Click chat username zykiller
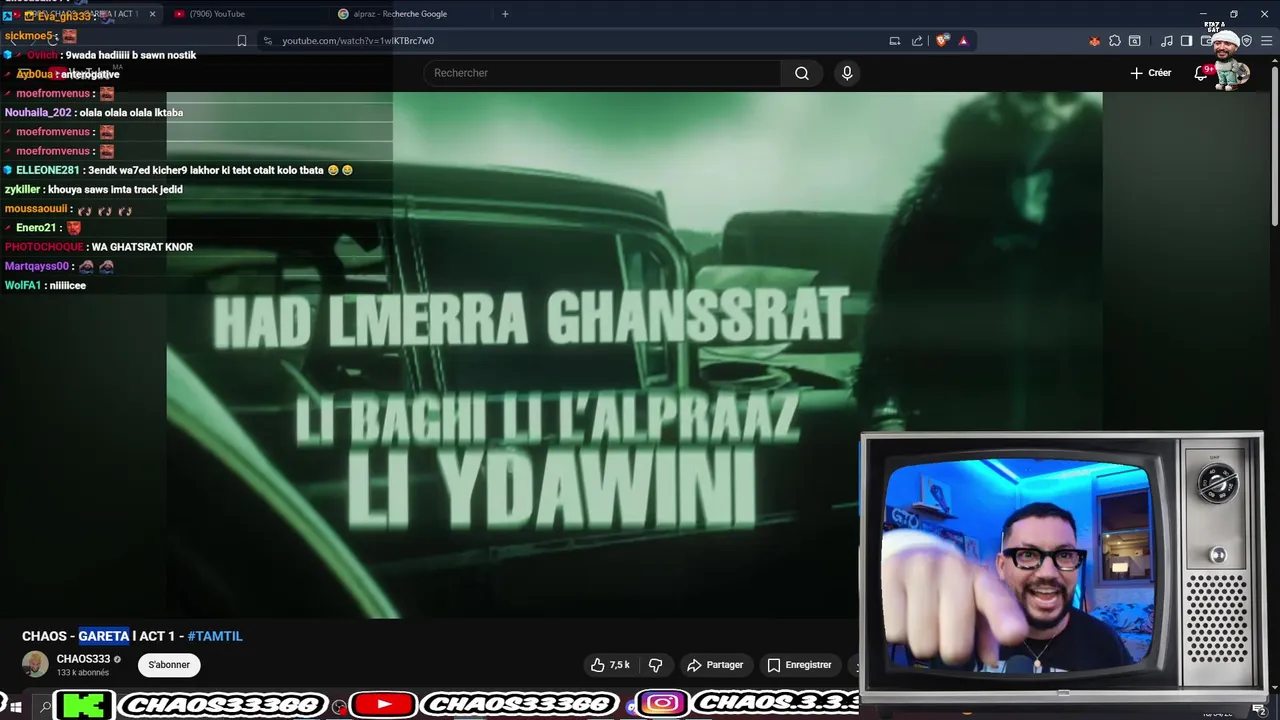1280x720 pixels. pyautogui.click(x=22, y=189)
